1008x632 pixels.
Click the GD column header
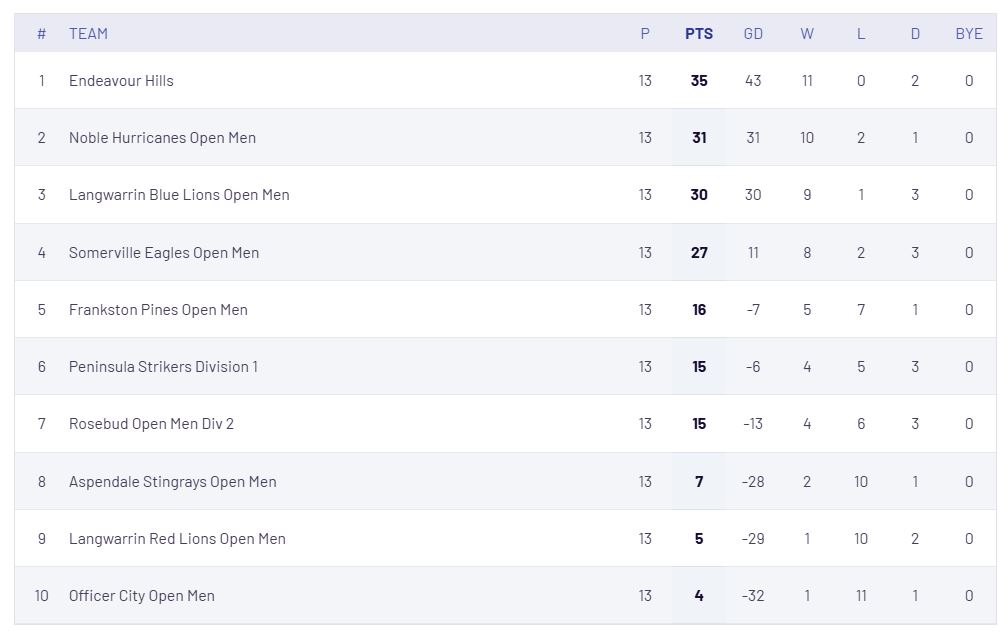753,33
